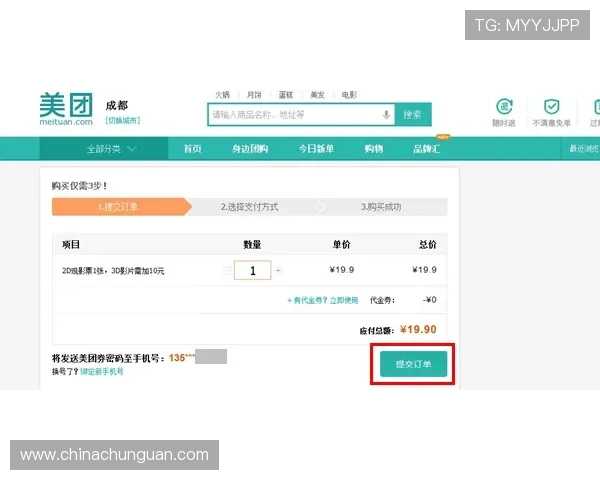Click the Meituan logo
Screen dimensions: 600x480
(66, 107)
